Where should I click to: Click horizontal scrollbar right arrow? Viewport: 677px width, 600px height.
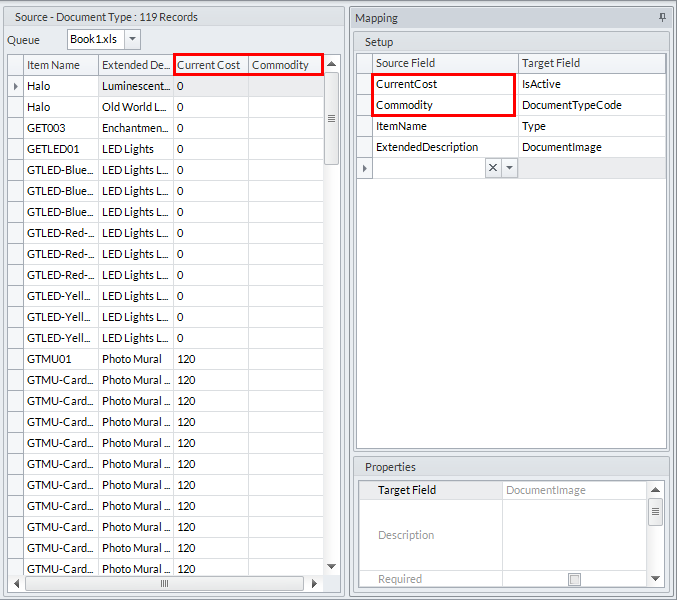coord(313,583)
